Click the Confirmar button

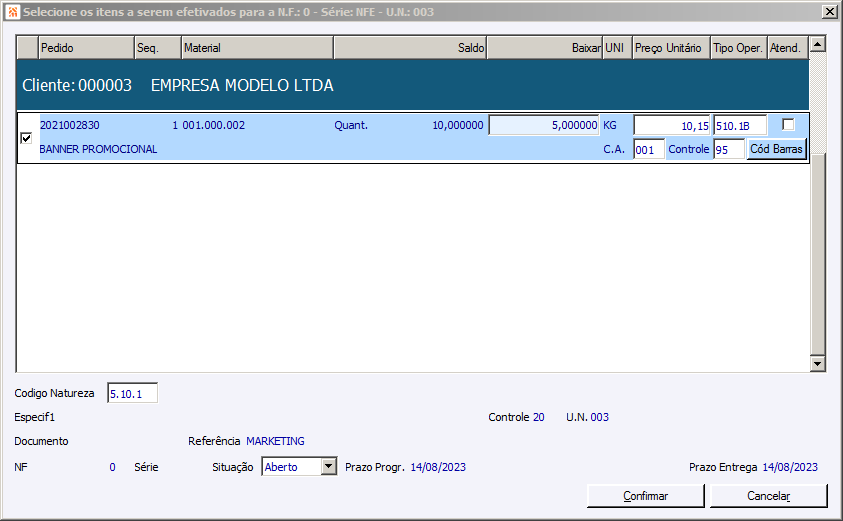tap(646, 496)
